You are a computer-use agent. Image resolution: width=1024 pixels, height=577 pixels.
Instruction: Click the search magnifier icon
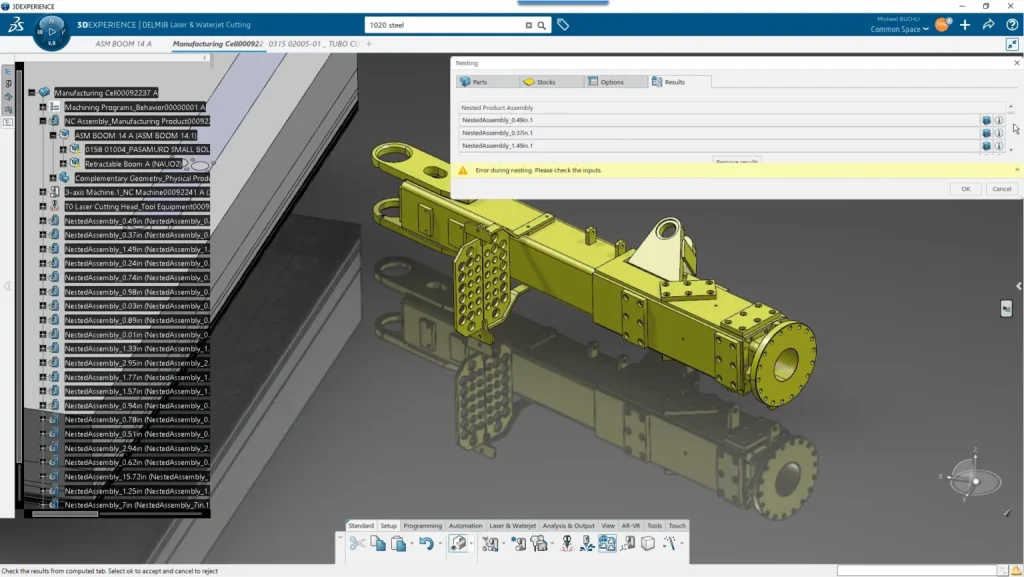point(541,25)
